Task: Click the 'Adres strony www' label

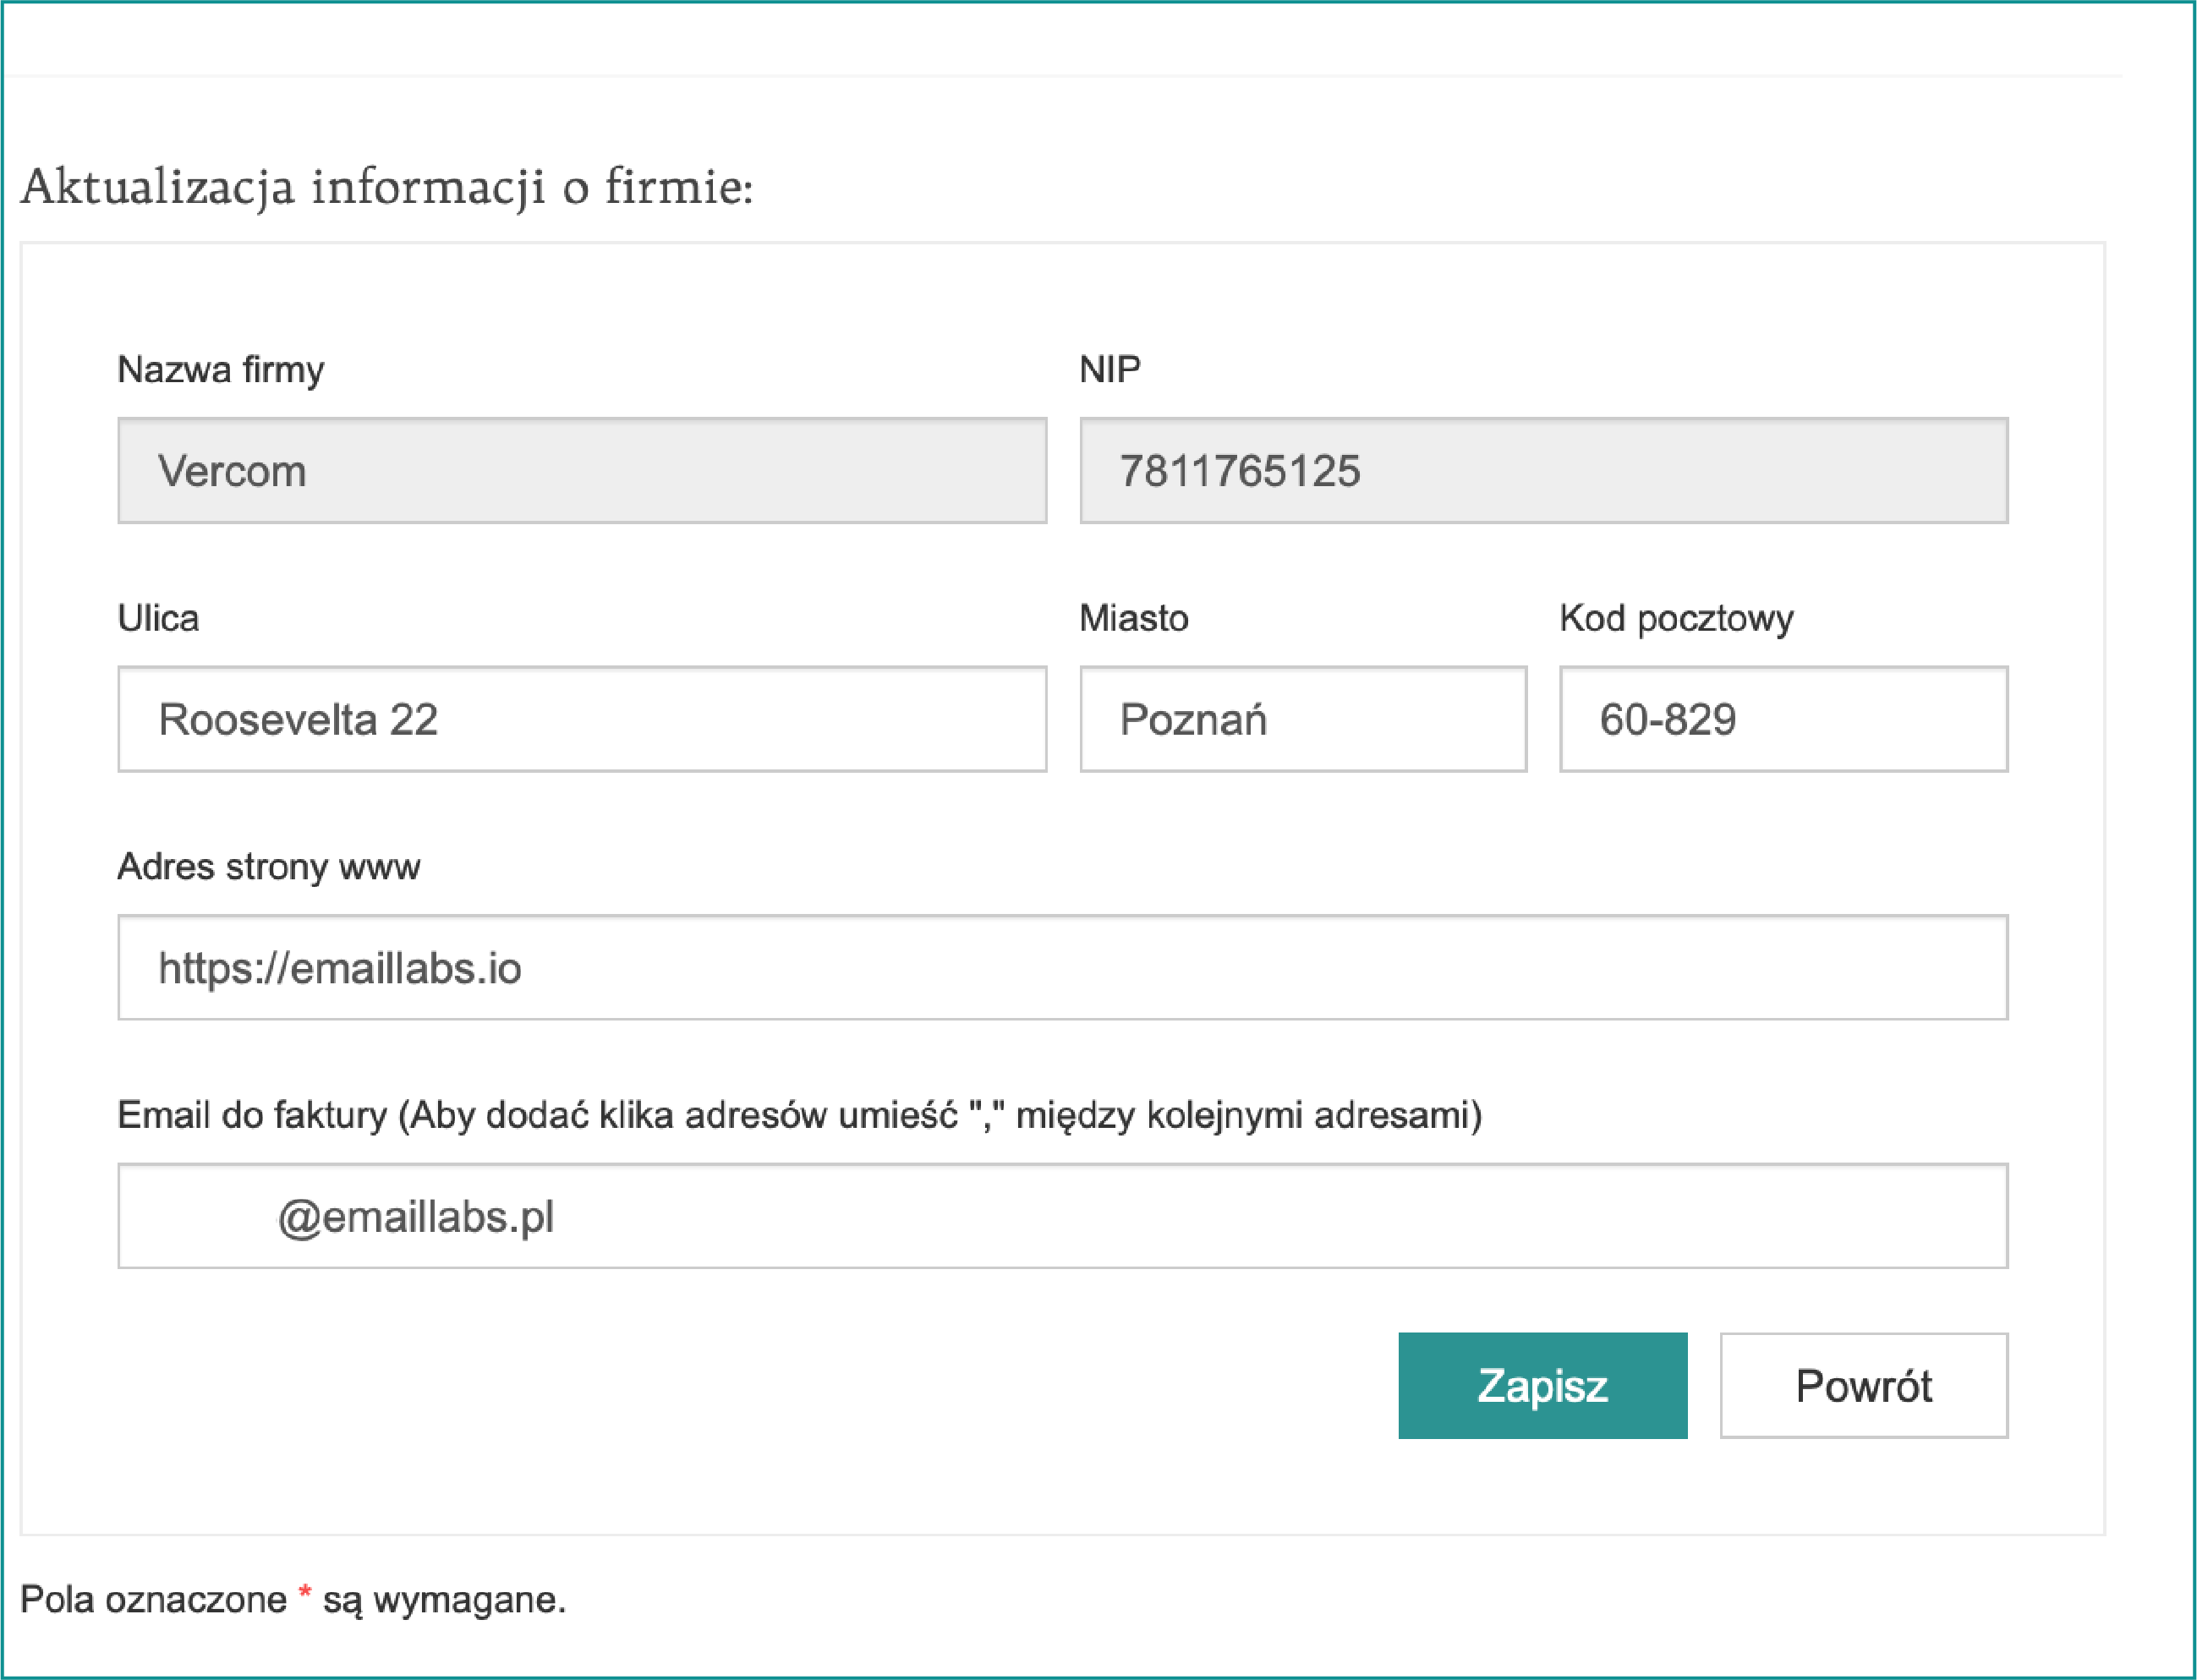Action: click(268, 866)
